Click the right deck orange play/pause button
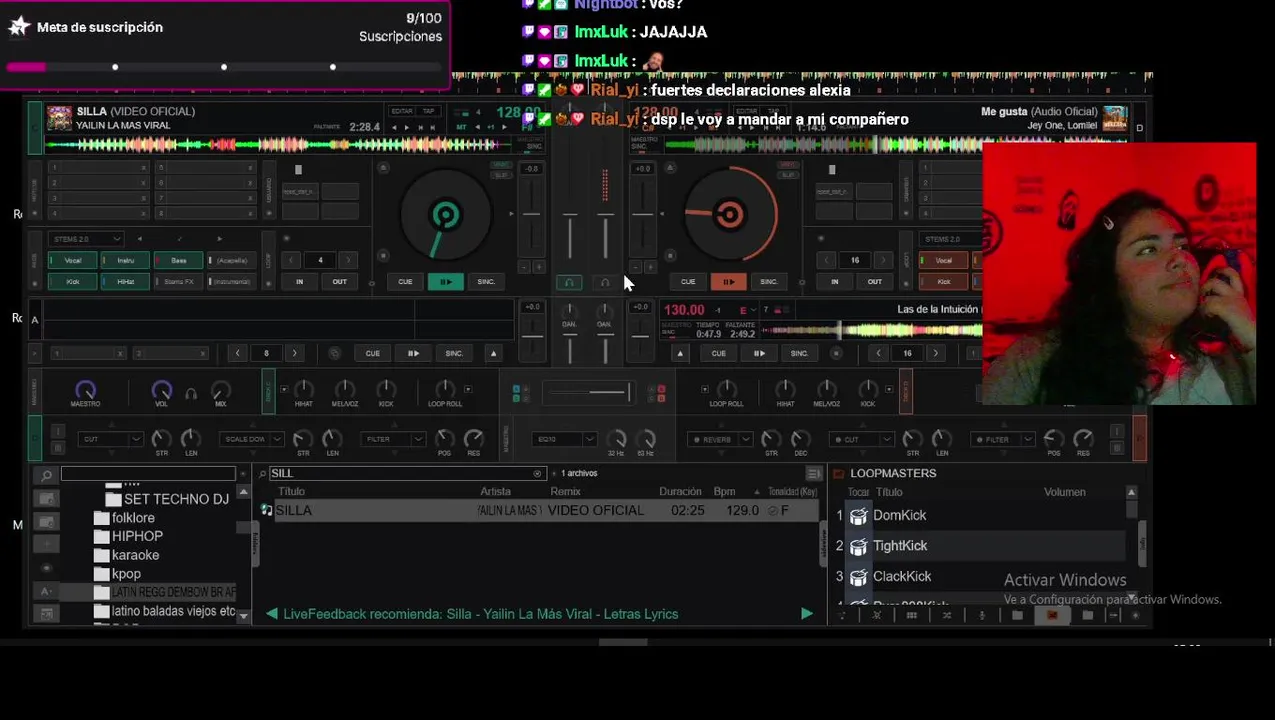1275x720 pixels. pos(728,282)
